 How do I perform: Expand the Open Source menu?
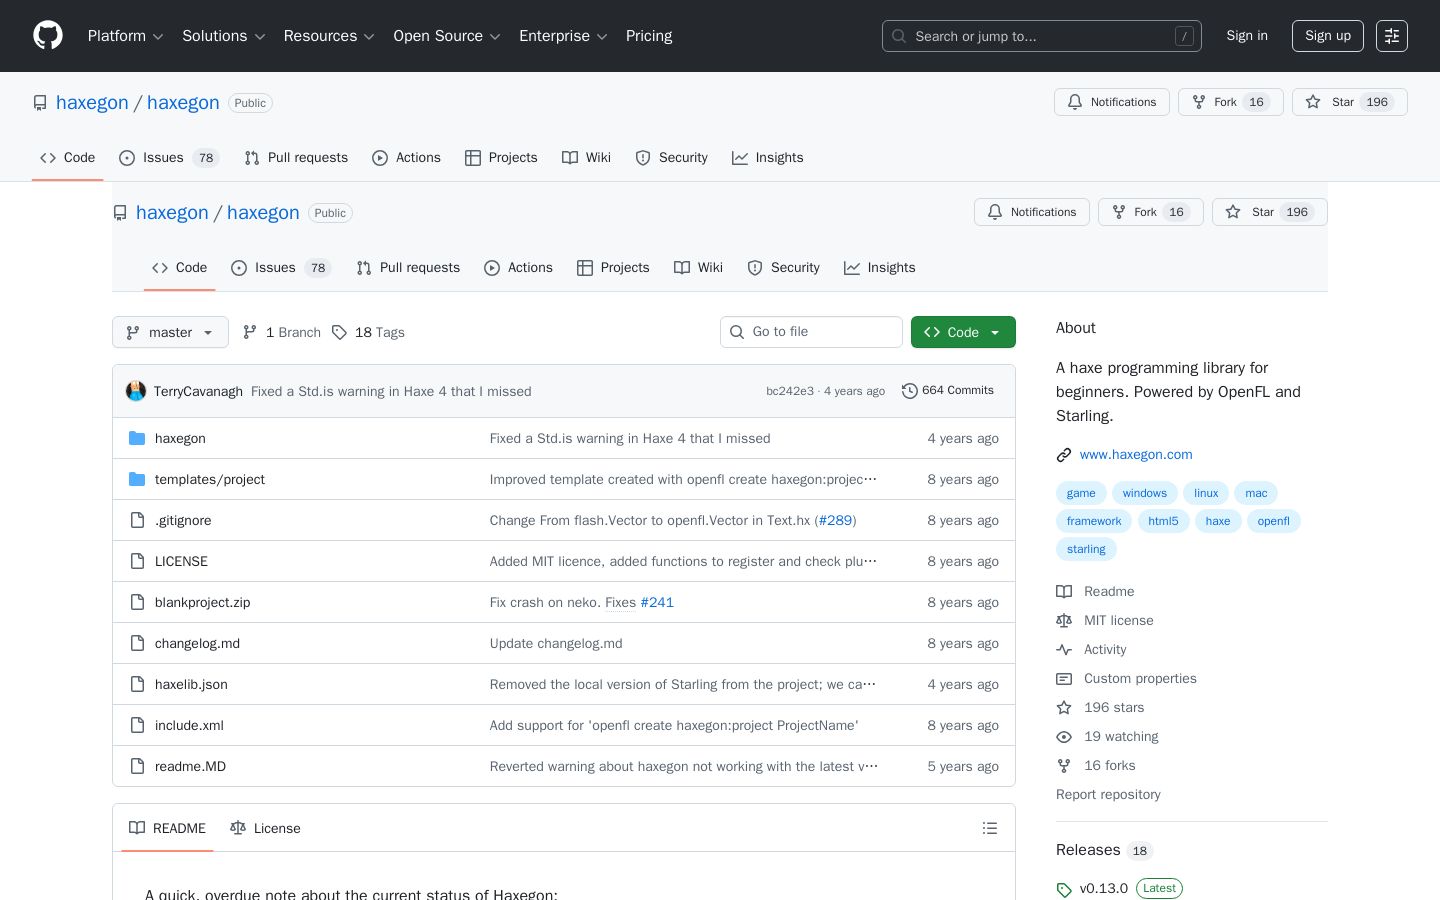tap(447, 36)
